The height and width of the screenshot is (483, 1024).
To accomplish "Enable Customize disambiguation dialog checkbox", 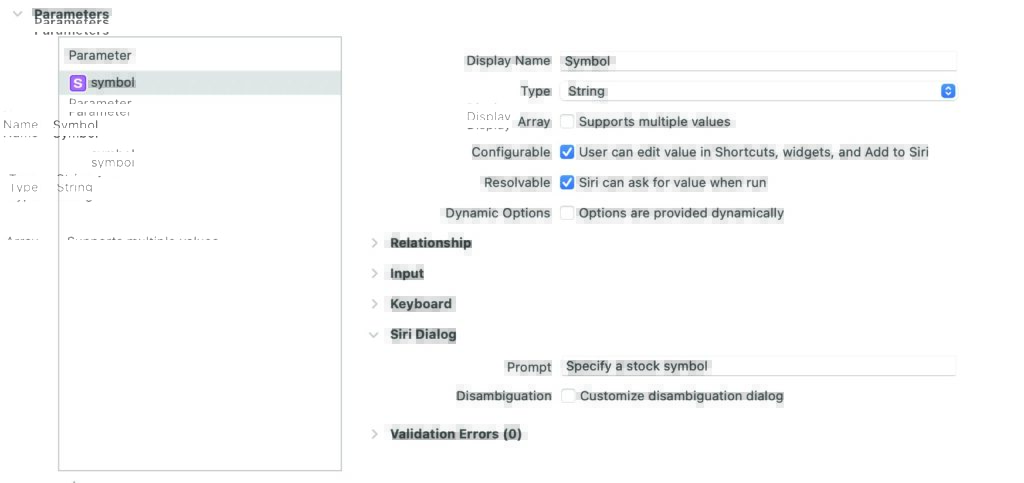I will point(568,396).
